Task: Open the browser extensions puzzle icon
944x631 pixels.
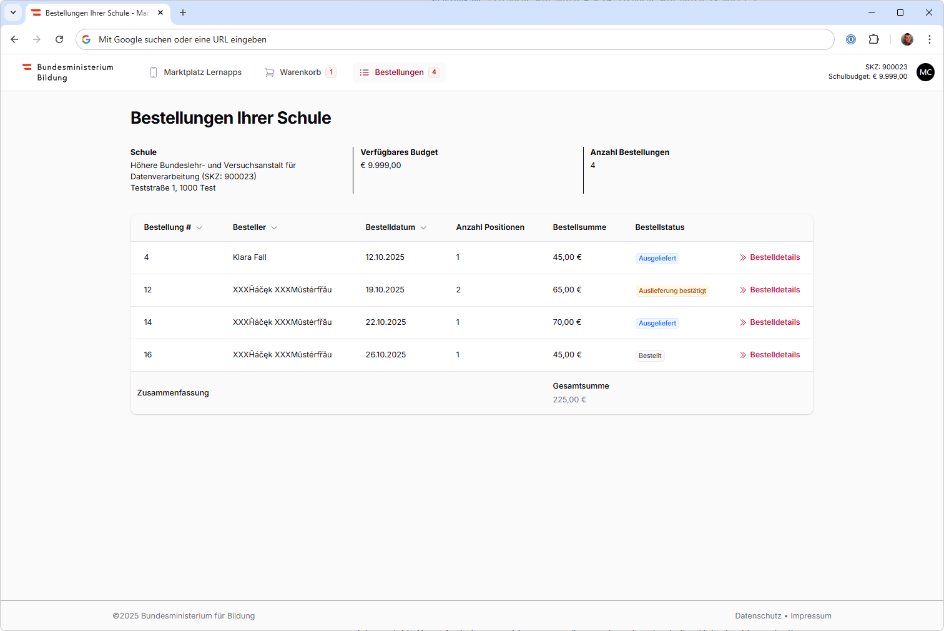Action: point(874,39)
